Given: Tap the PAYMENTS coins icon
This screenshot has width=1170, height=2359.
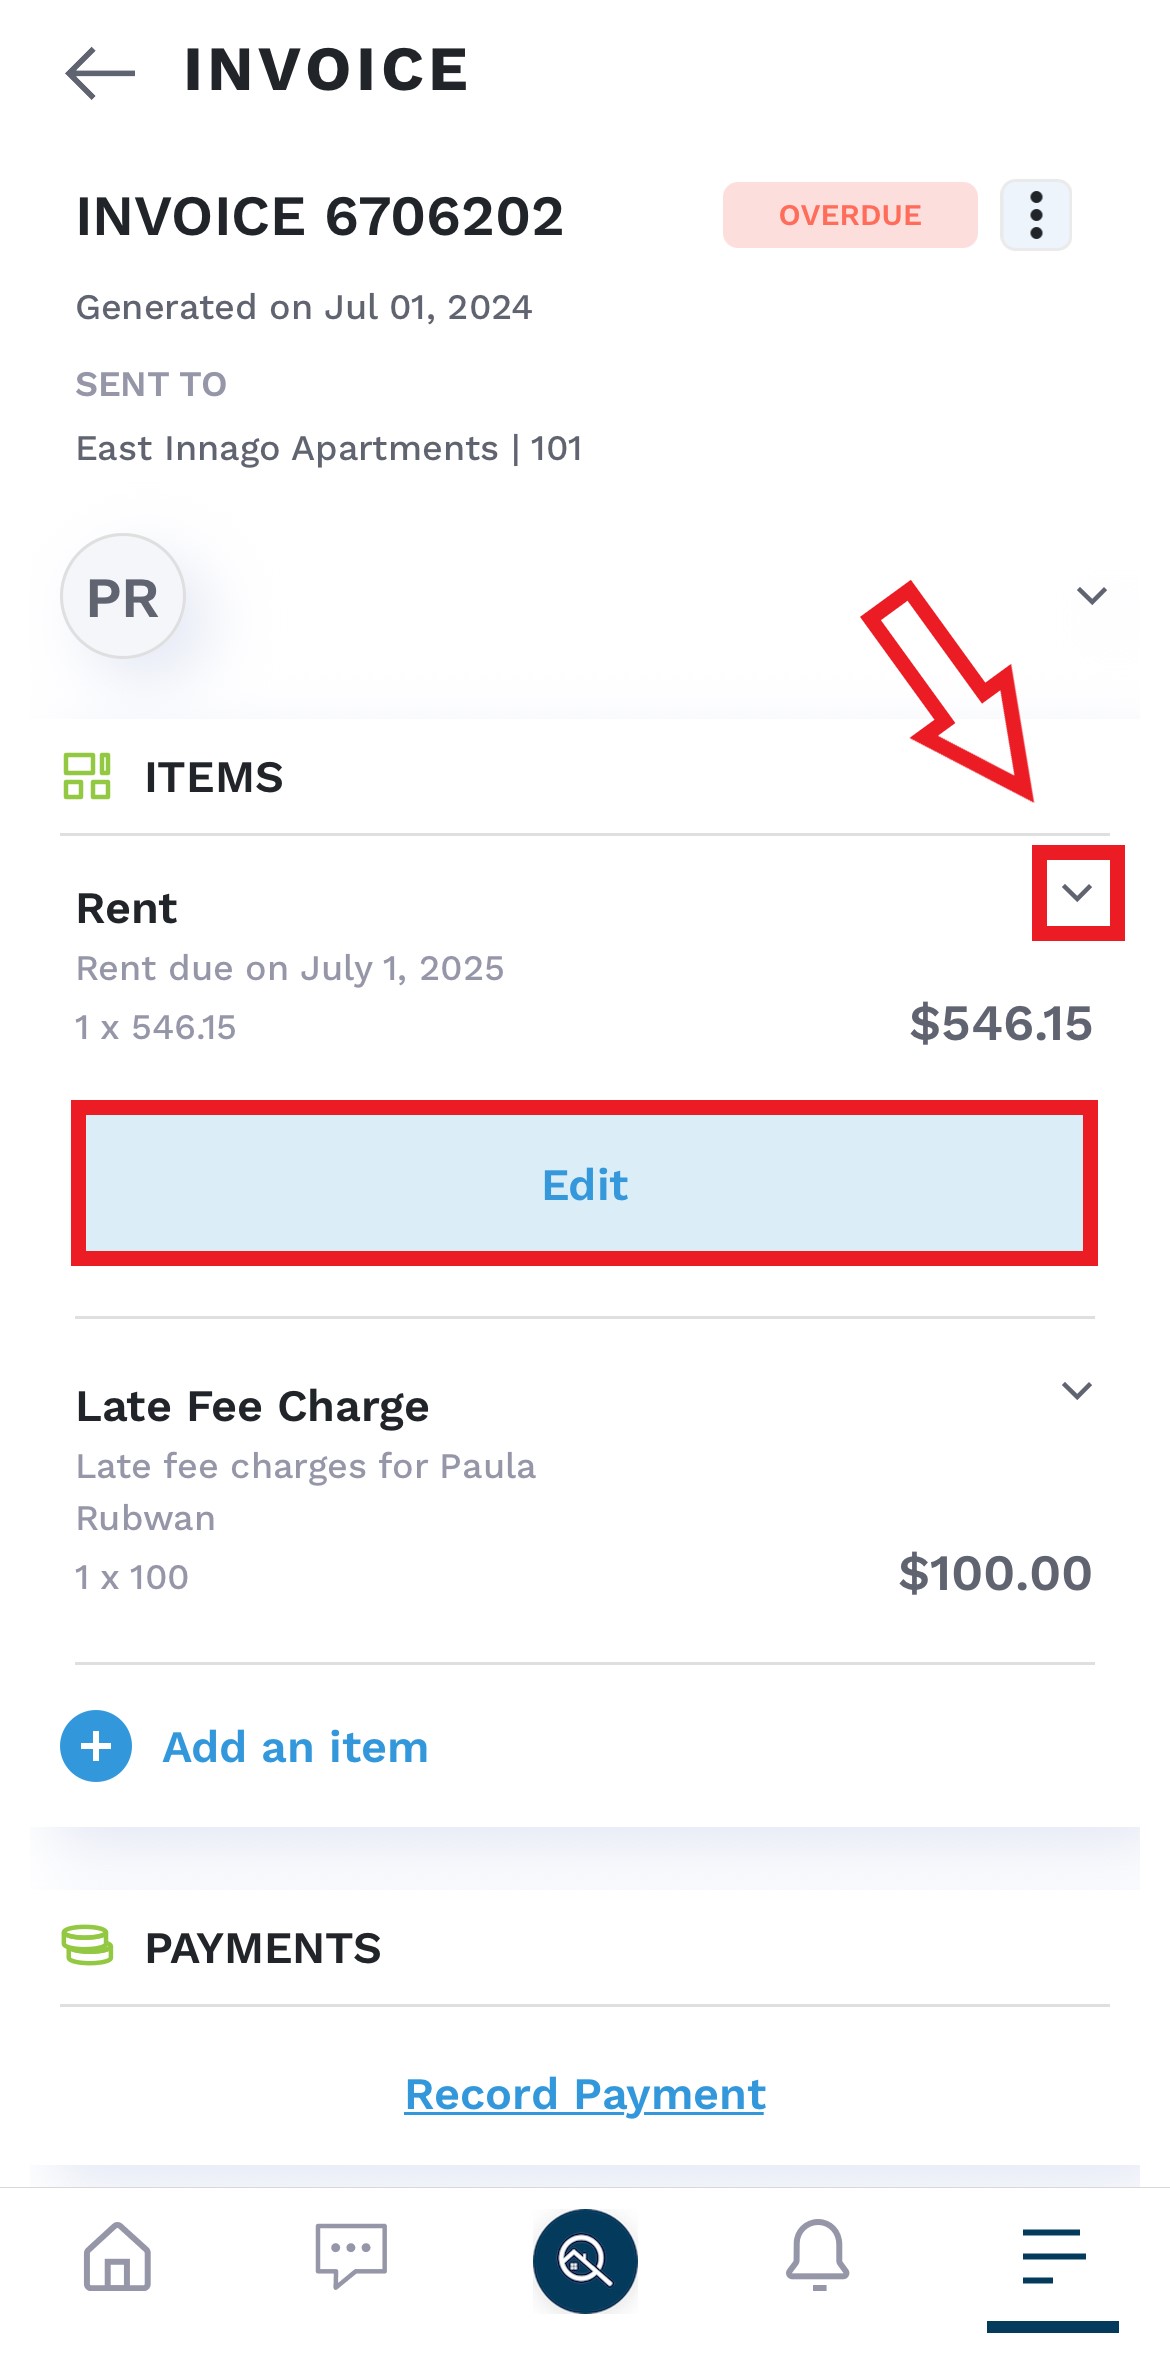Looking at the screenshot, I should pos(87,1946).
